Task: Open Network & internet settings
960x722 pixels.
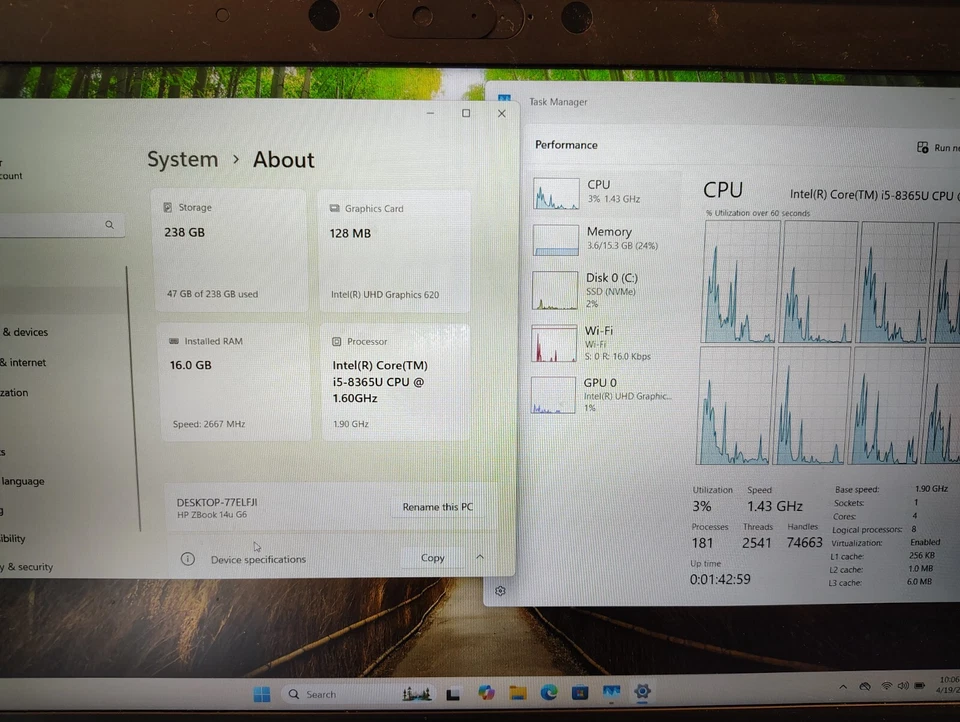Action: click(x=22, y=362)
